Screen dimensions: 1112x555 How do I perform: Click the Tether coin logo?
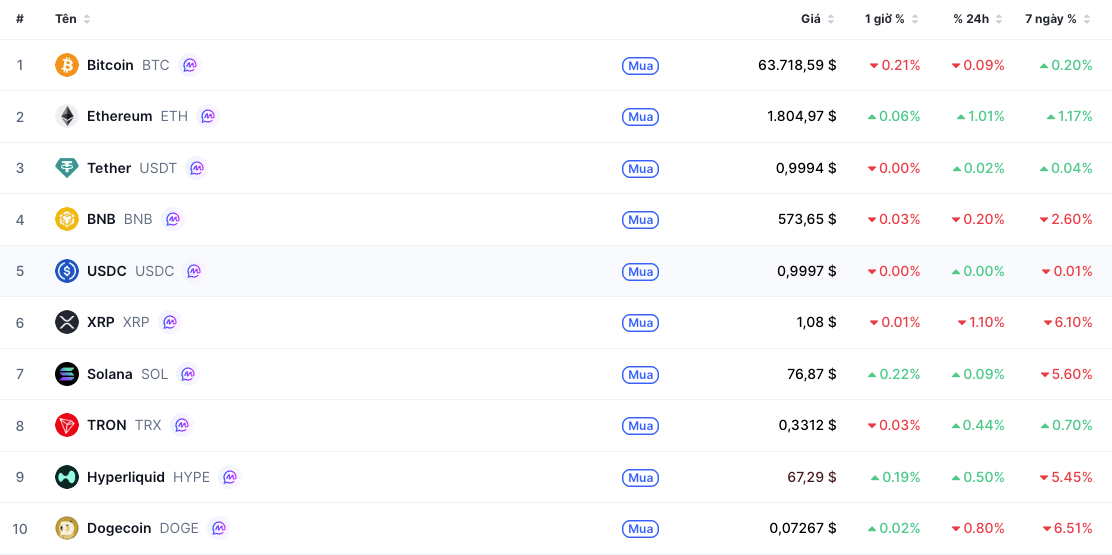67,168
